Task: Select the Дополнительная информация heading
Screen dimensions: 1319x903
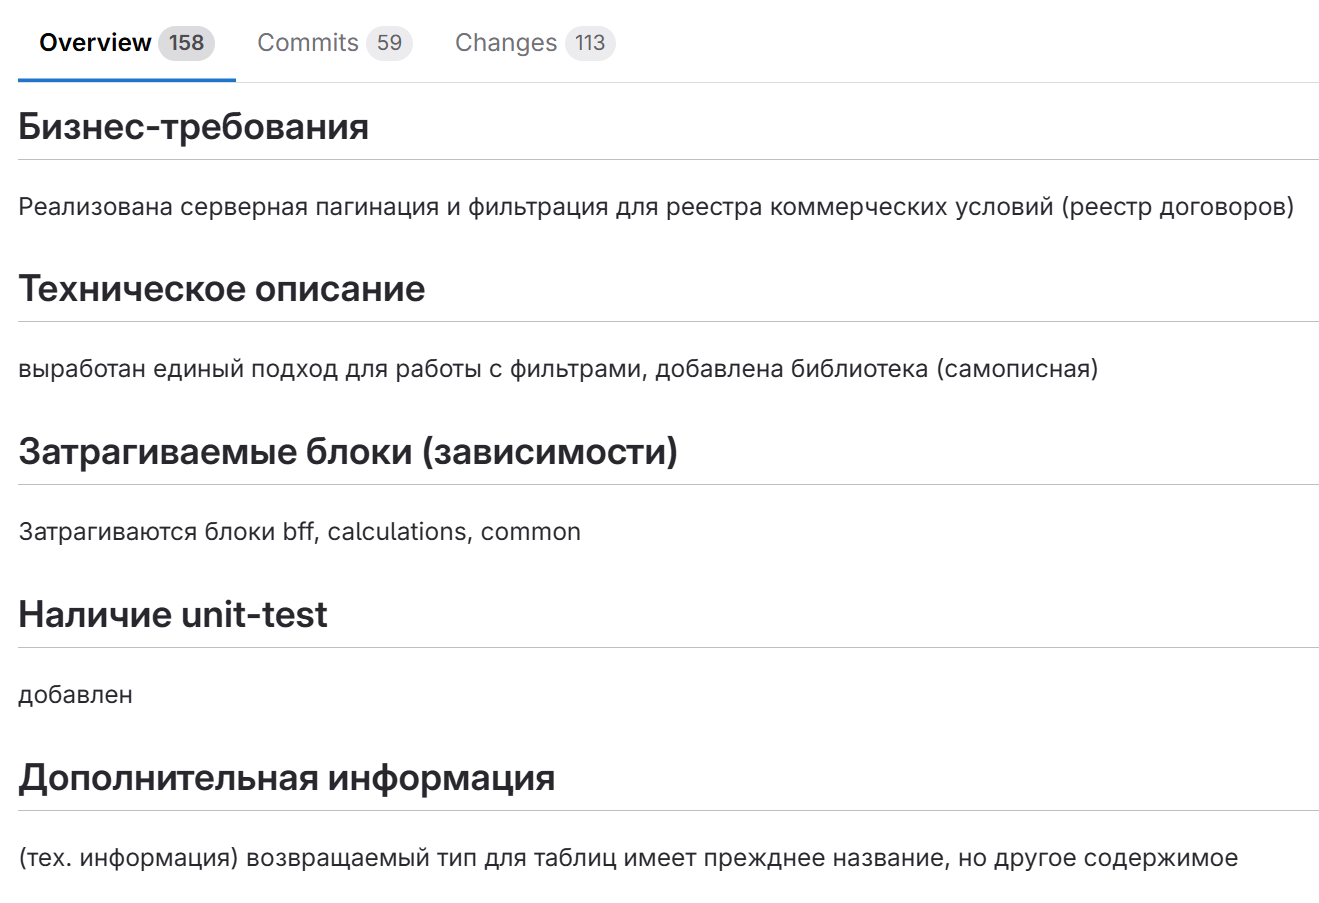Action: pos(288,776)
